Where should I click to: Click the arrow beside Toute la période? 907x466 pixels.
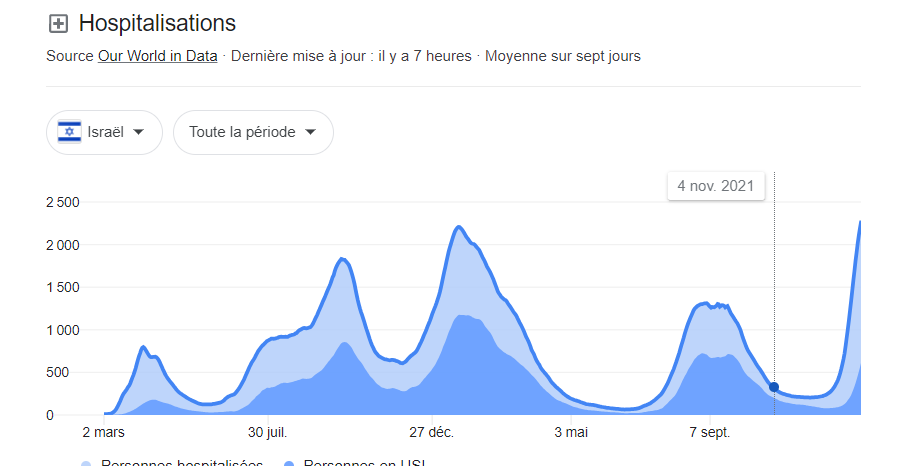point(310,132)
